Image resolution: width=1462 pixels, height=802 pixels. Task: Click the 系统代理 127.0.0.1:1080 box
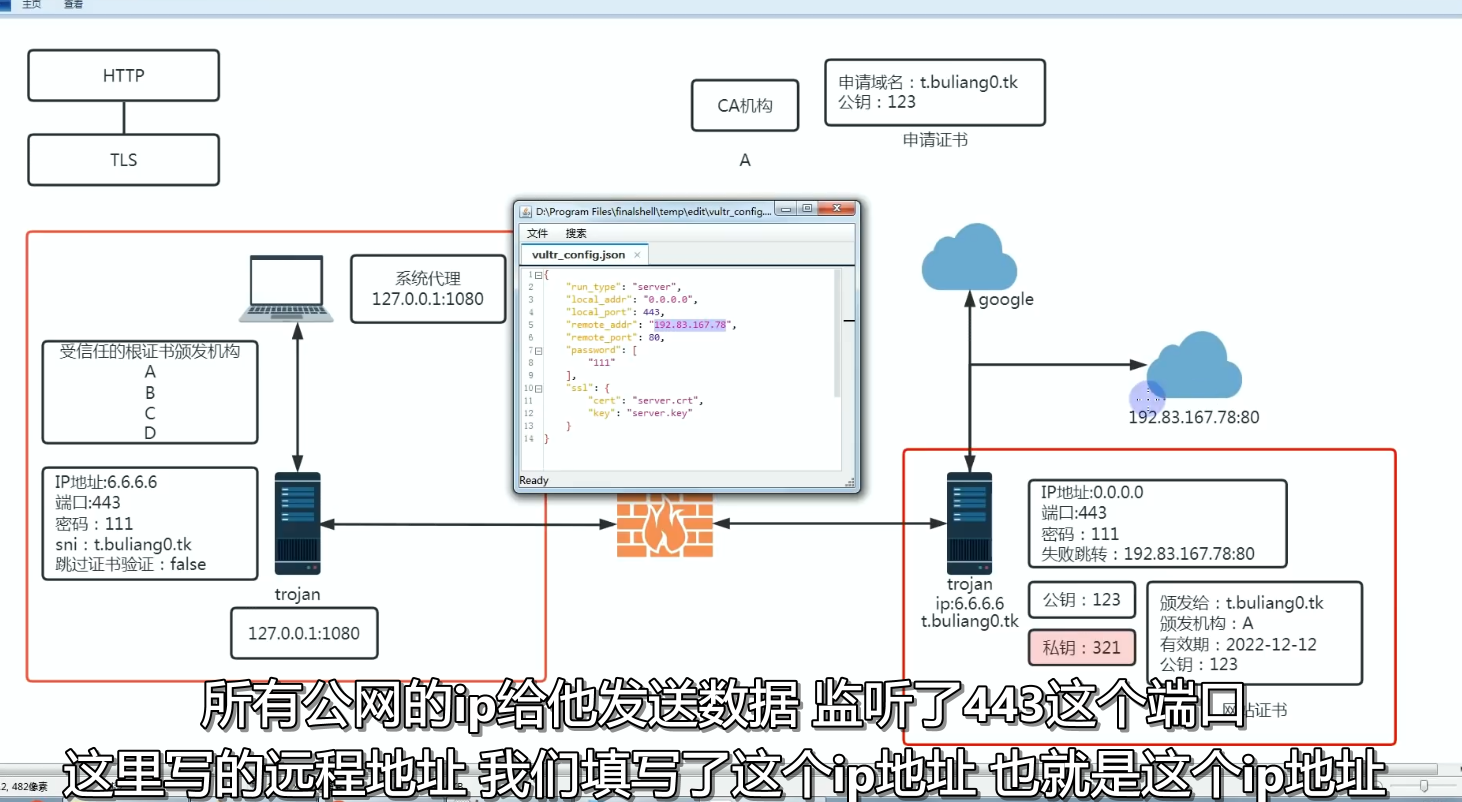(428, 288)
